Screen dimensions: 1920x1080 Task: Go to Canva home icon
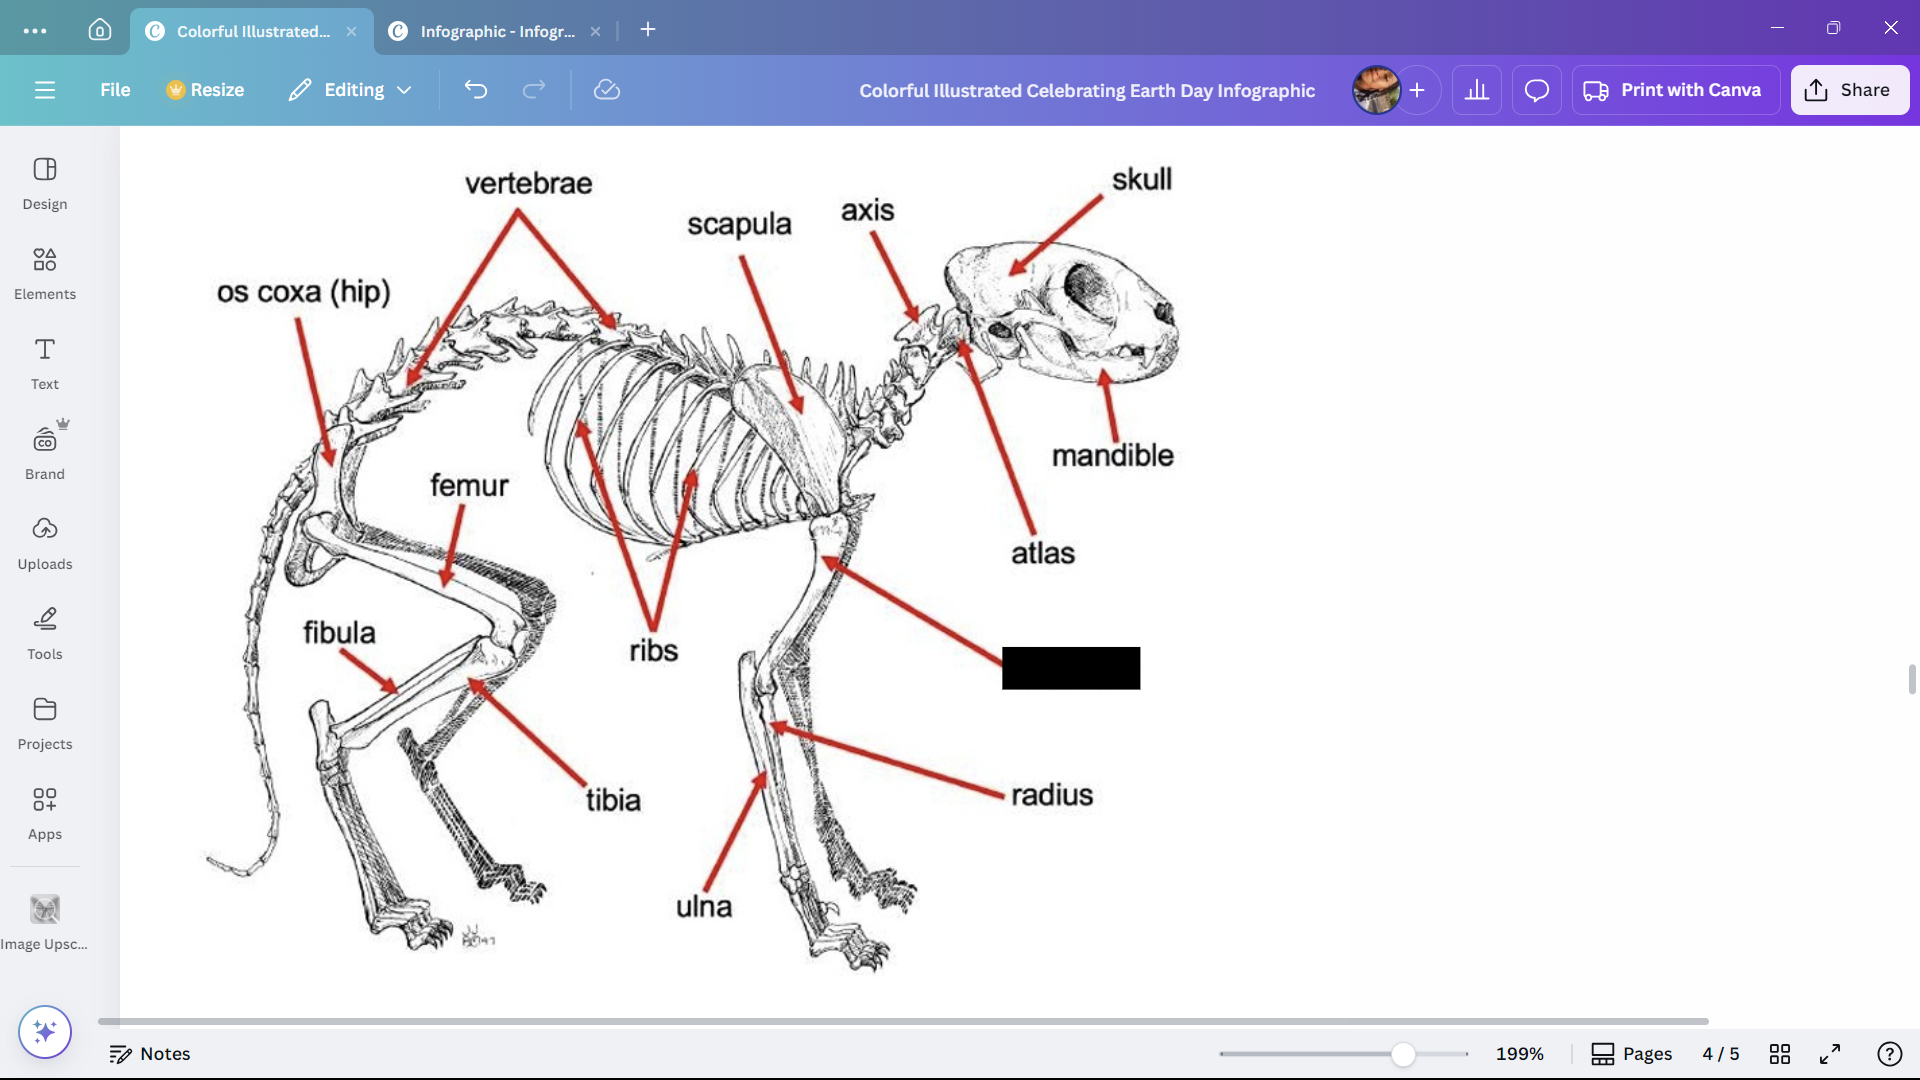point(100,30)
